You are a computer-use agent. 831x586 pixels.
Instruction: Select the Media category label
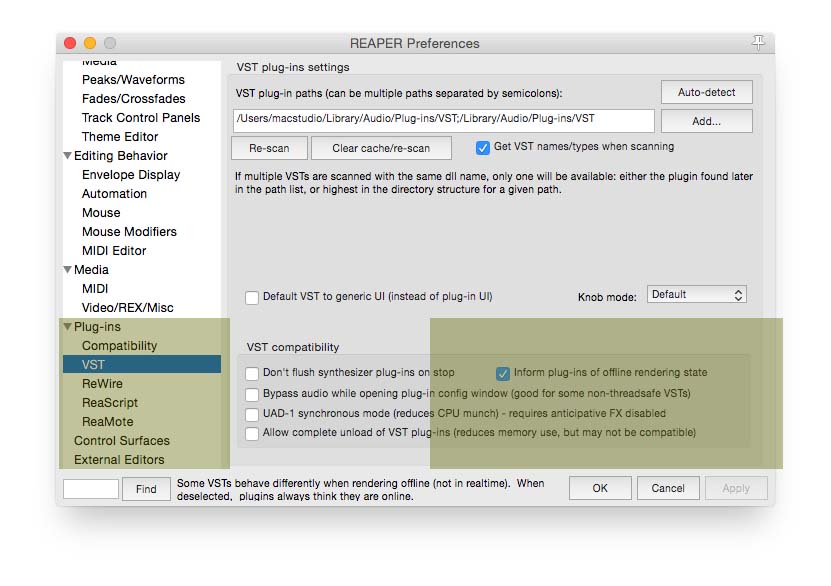91,270
